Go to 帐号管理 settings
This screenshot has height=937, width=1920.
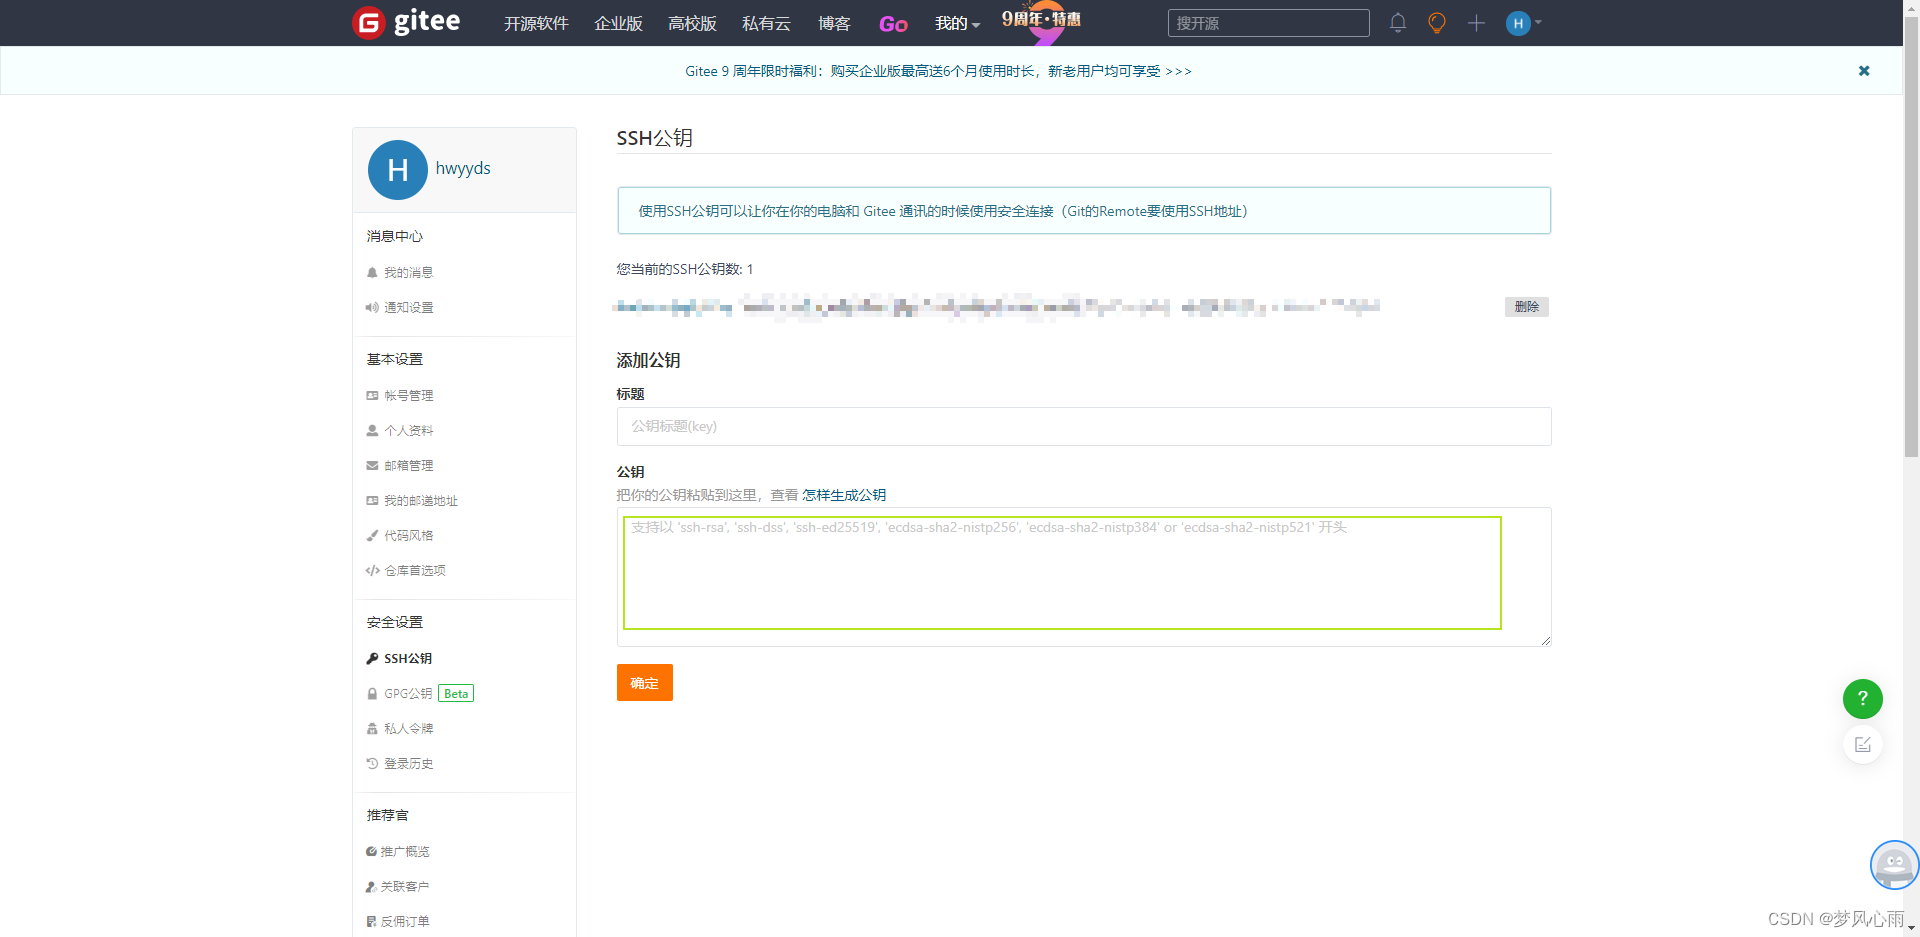click(x=400, y=395)
